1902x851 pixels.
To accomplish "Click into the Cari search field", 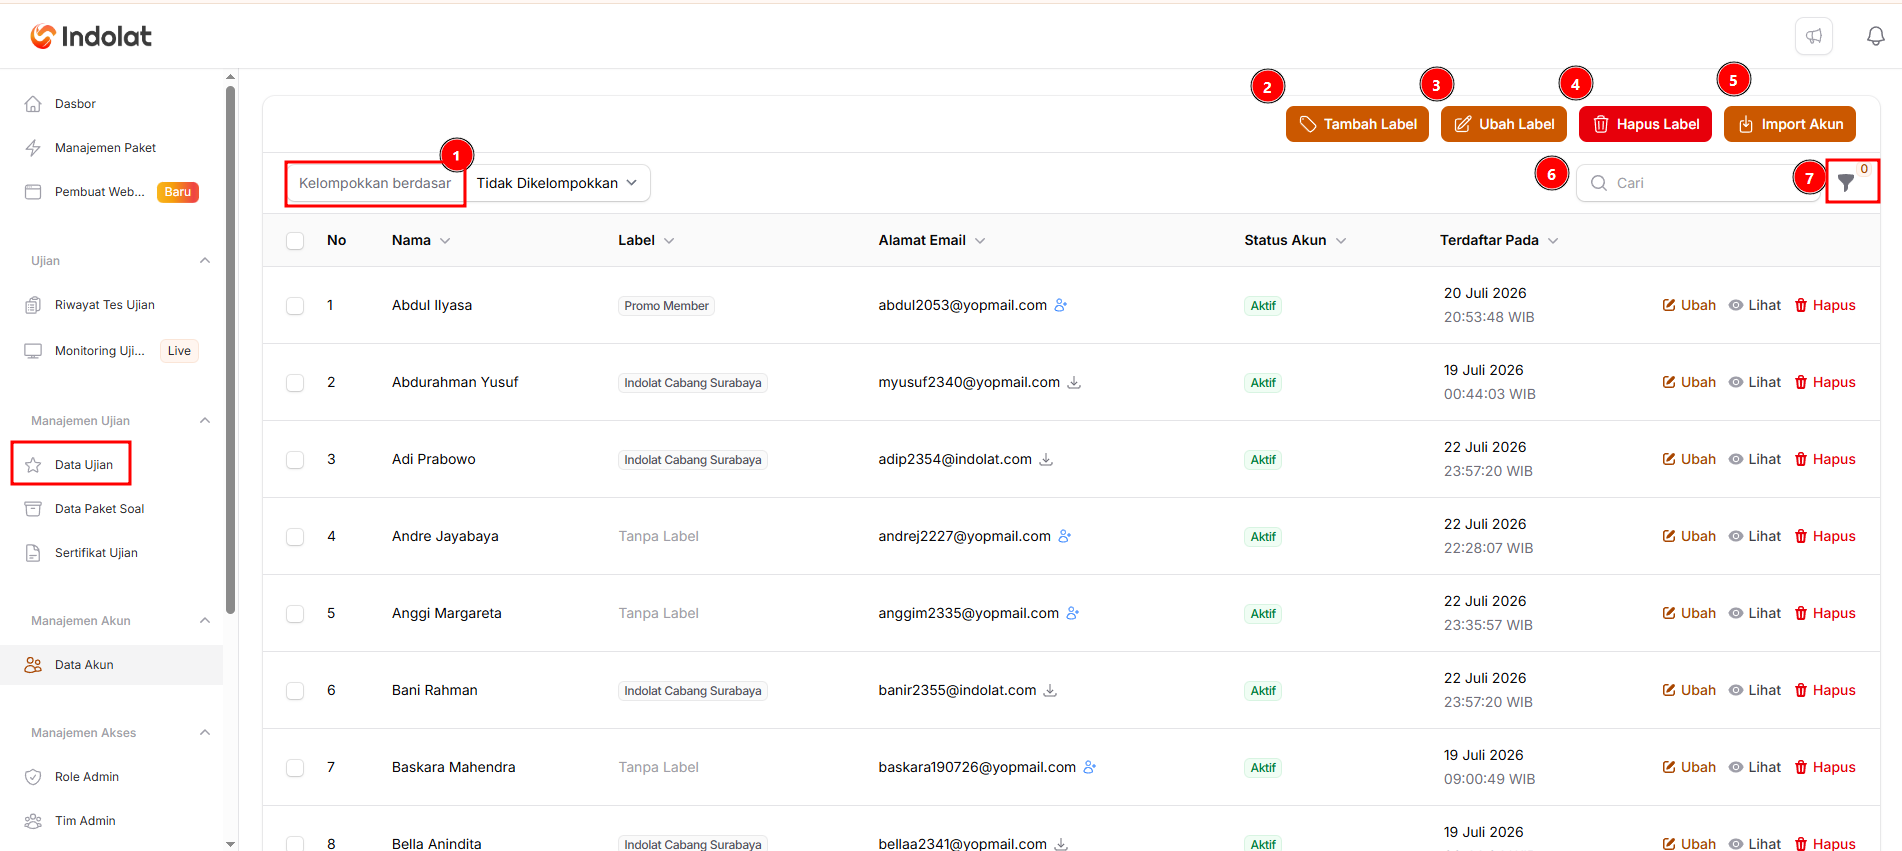I will click(1698, 183).
